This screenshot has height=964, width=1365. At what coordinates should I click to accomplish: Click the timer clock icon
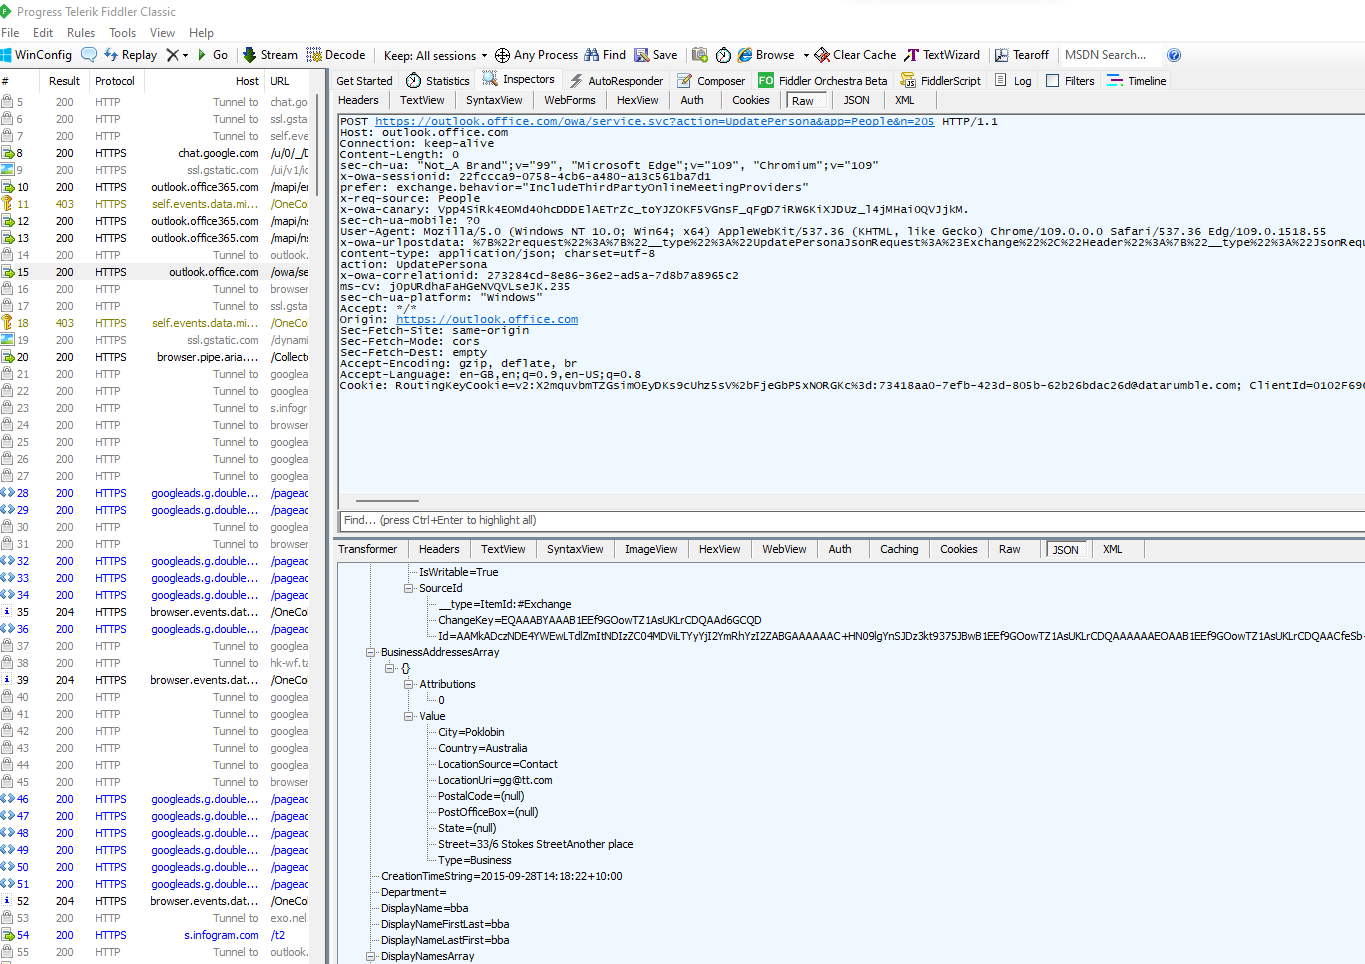tap(723, 55)
